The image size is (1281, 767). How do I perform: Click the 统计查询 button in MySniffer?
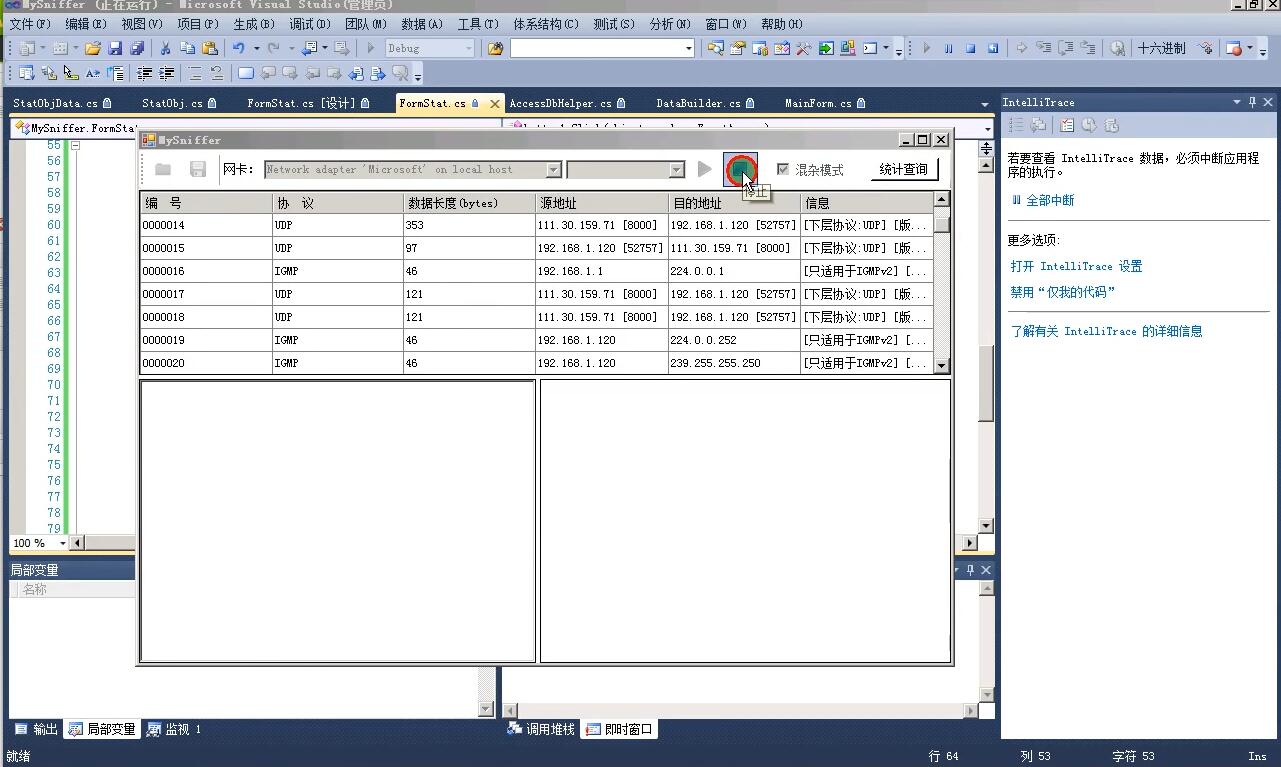(903, 170)
